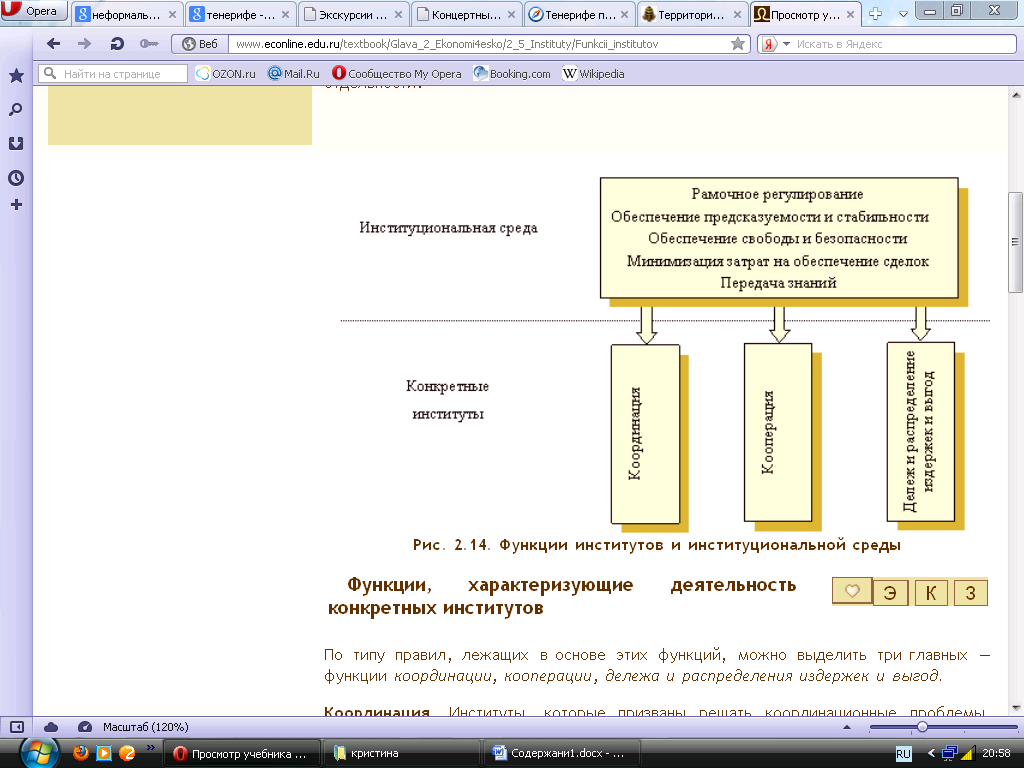
Task: Open the history clock sidebar panel
Action: pos(16,178)
